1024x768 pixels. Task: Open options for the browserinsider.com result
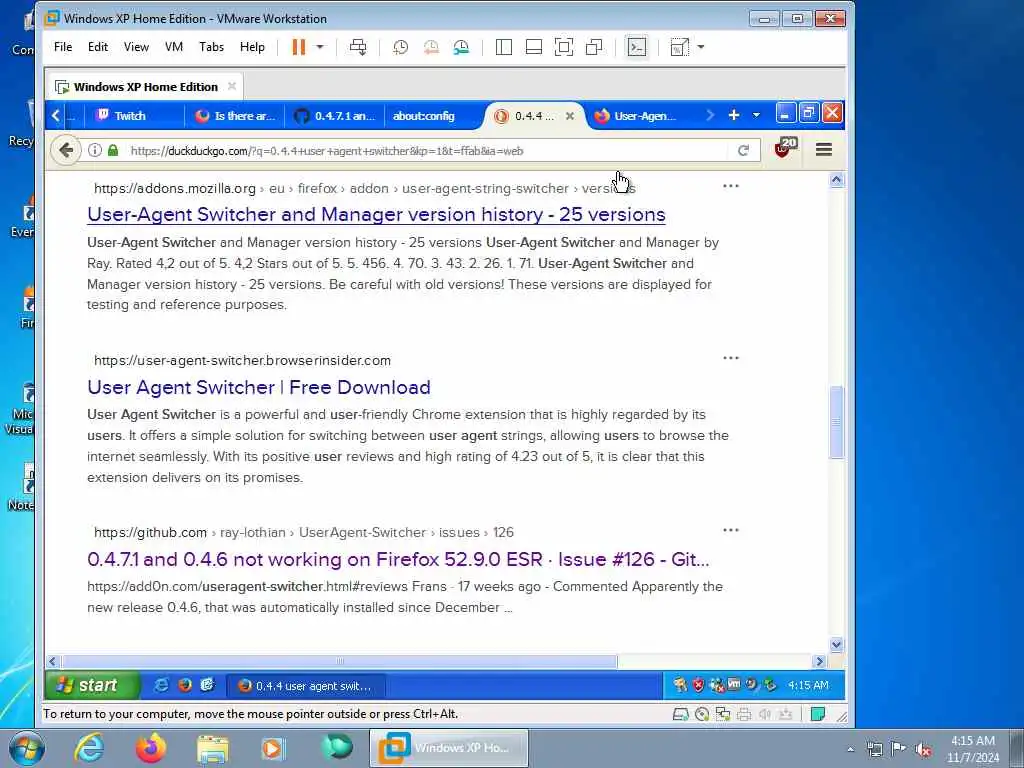pyautogui.click(x=731, y=358)
